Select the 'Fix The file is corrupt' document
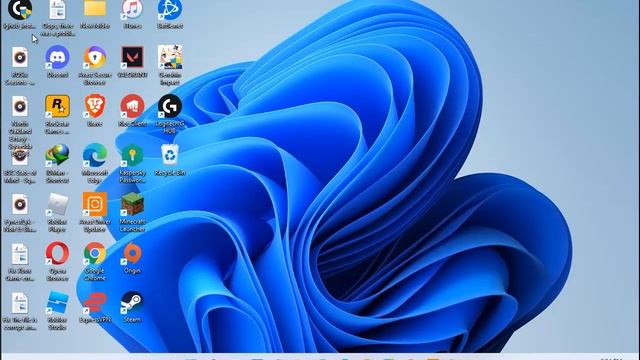The height and width of the screenshot is (360, 640). [20, 310]
